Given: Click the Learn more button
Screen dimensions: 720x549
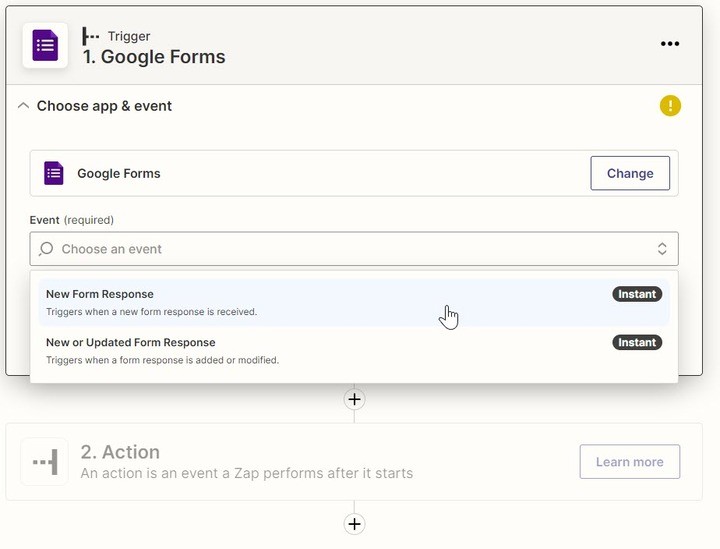Looking at the screenshot, I should pyautogui.click(x=630, y=461).
